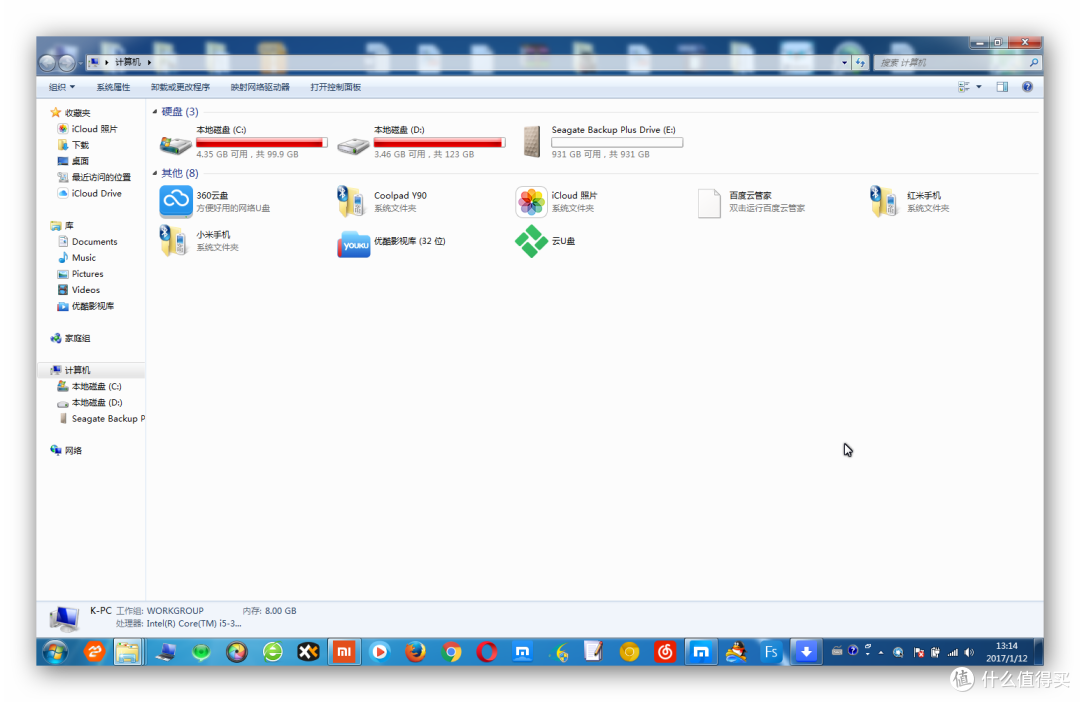
Task: Click the D: drive red usage bar
Action: (439, 143)
